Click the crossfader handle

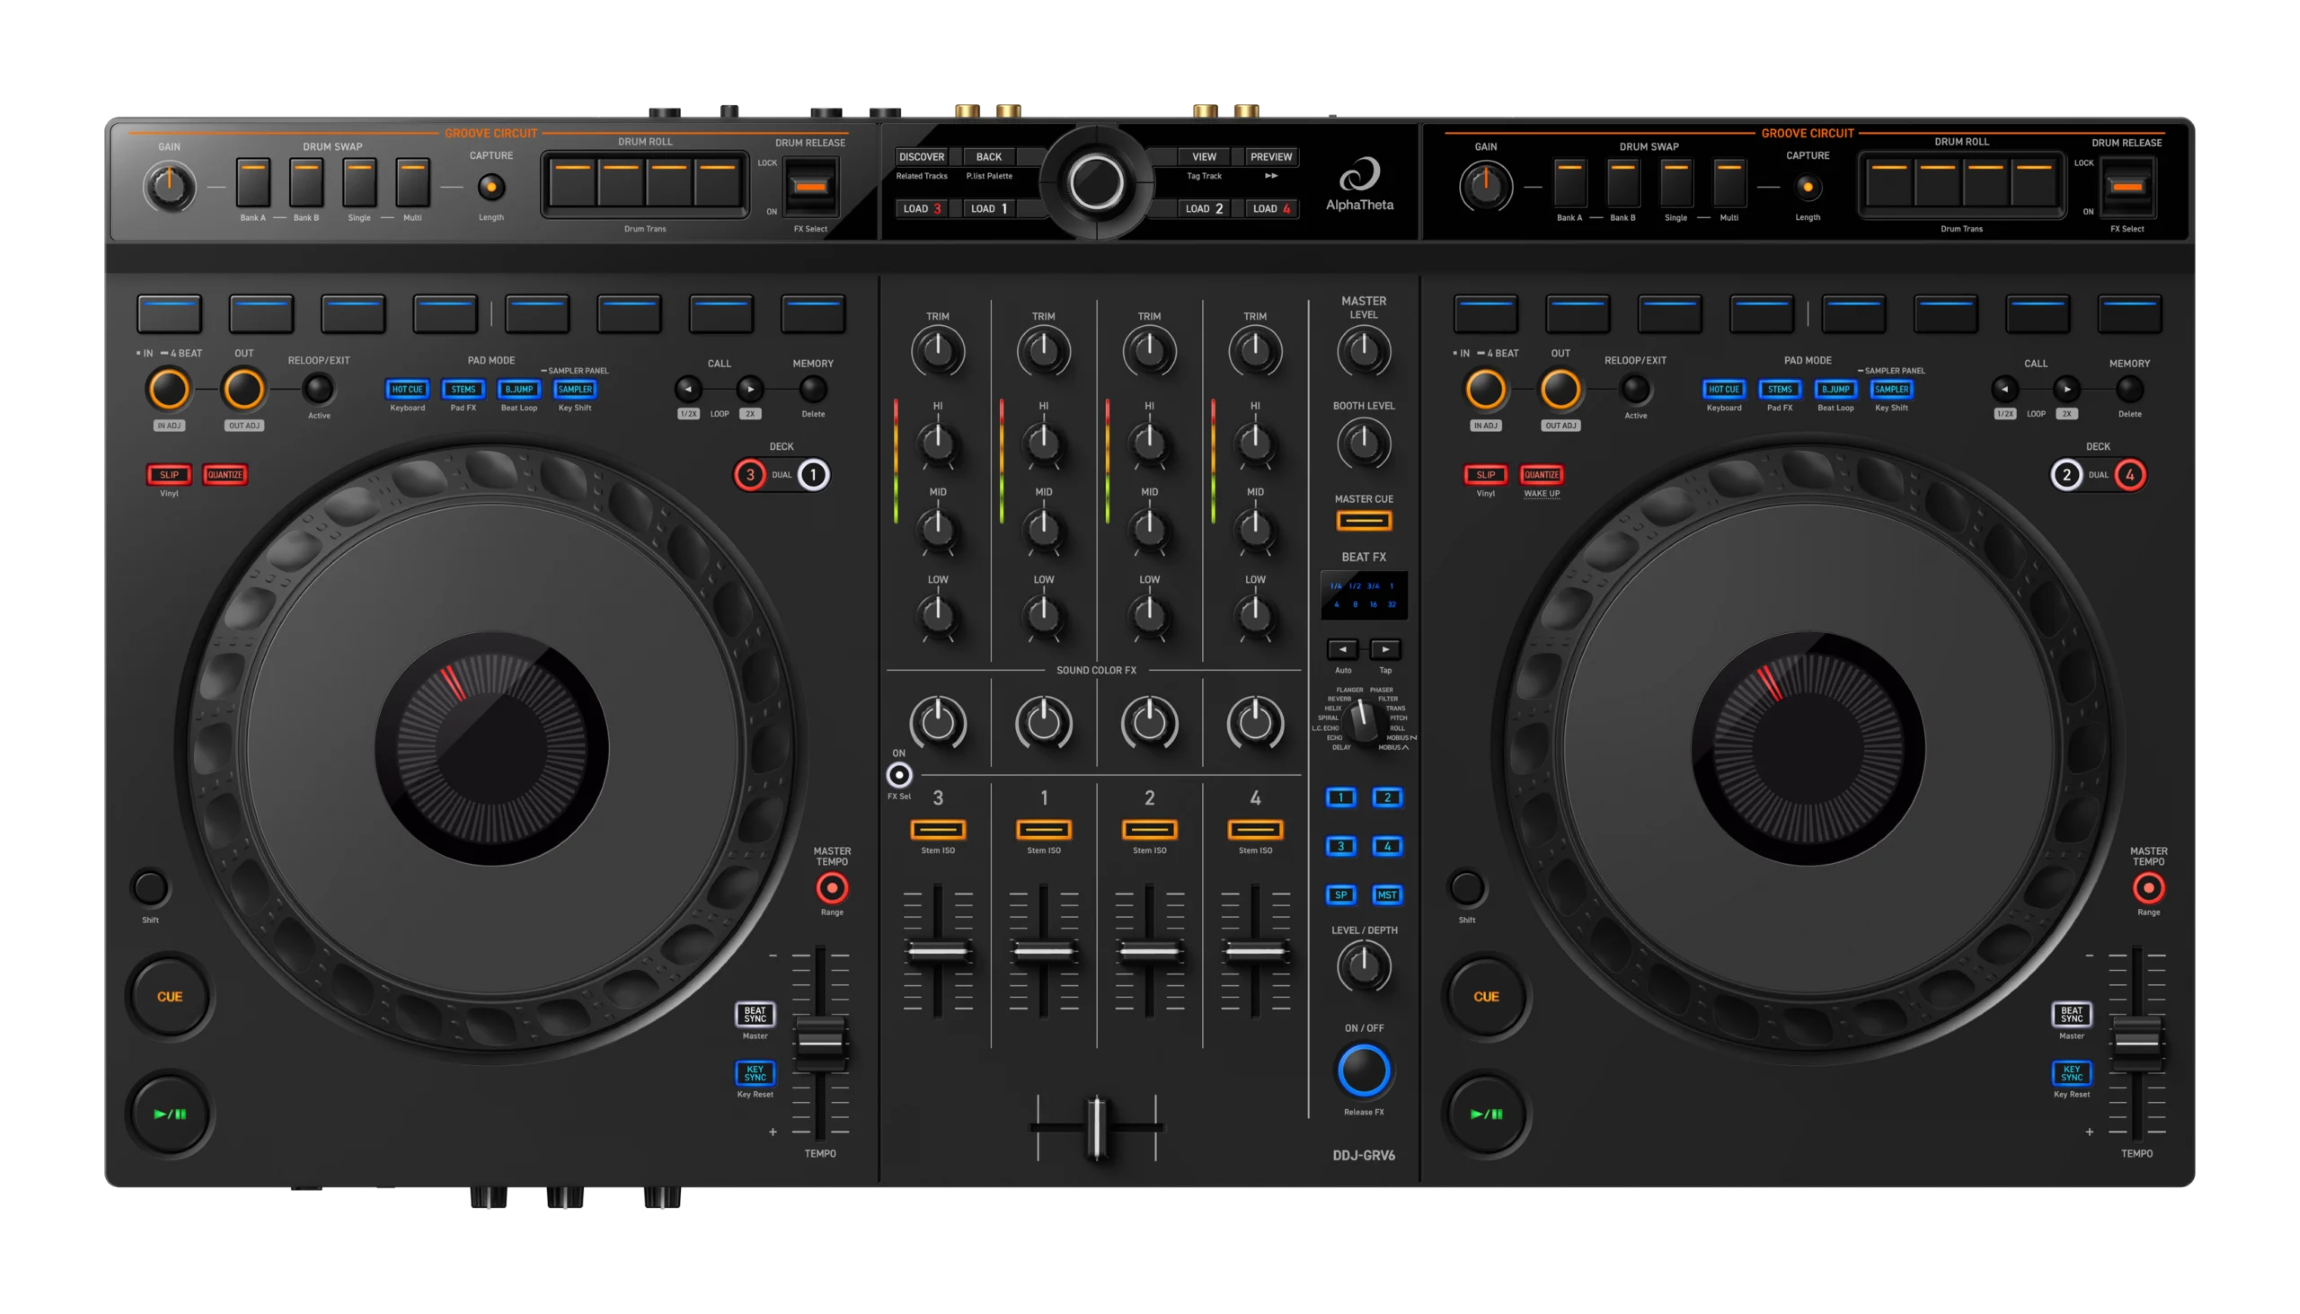(1096, 1128)
